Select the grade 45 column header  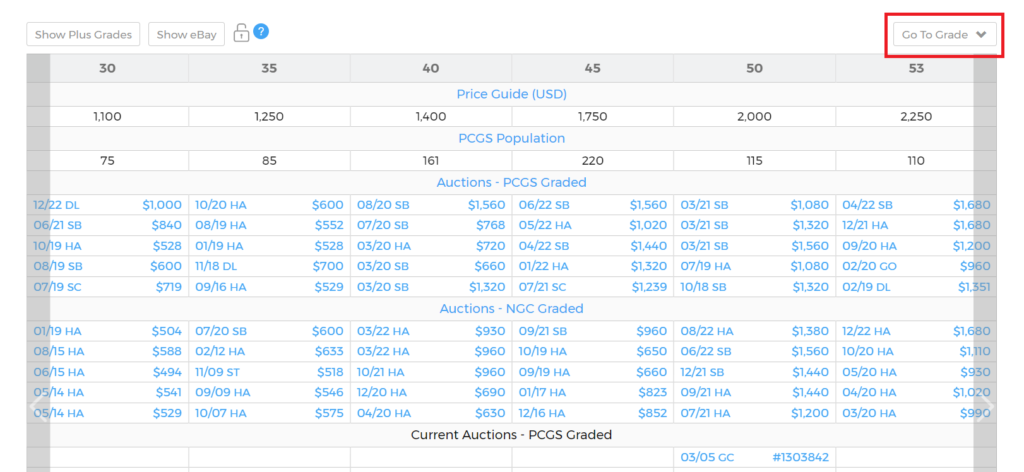592,68
